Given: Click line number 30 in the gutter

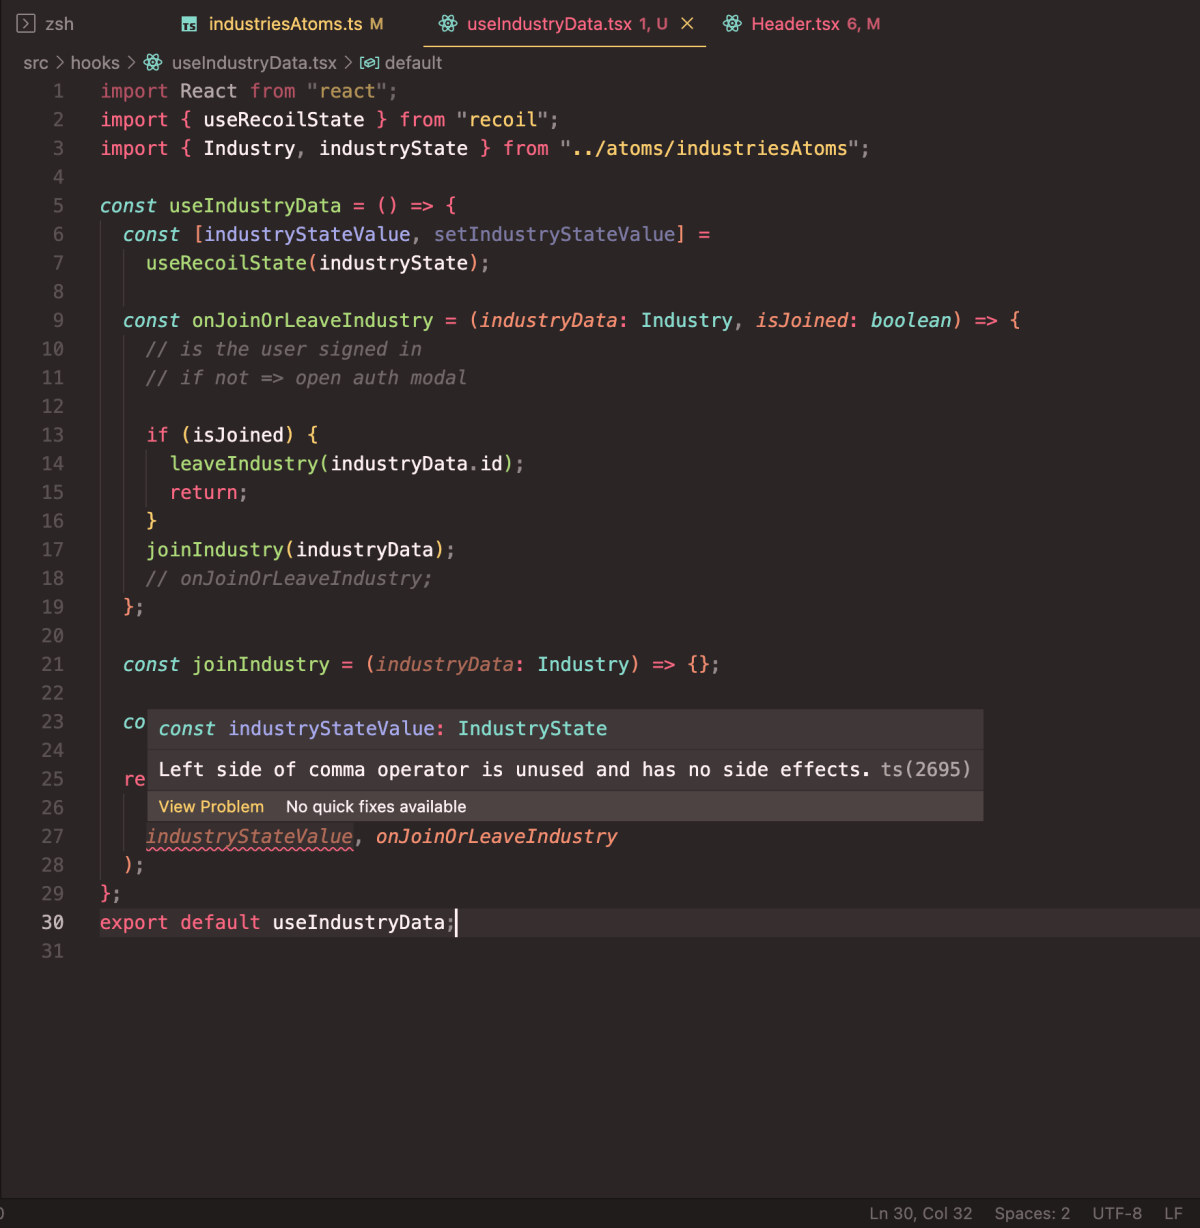Looking at the screenshot, I should [52, 922].
